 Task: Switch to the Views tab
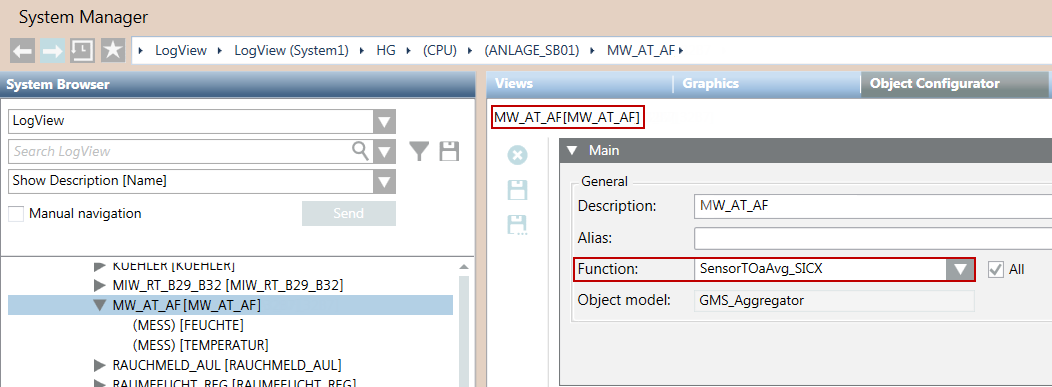[x=514, y=84]
